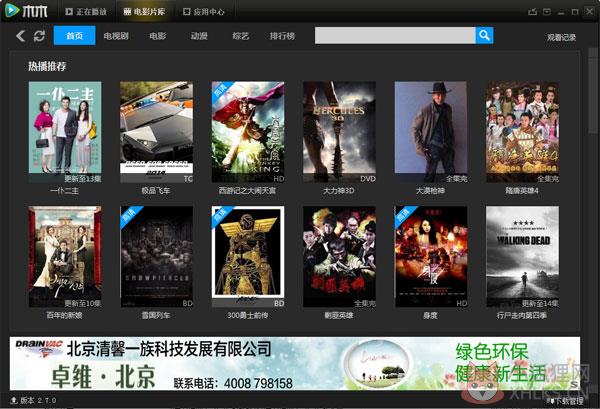Click the 隋唐英雄4 title text
The image size is (600, 409).
tap(522, 191)
